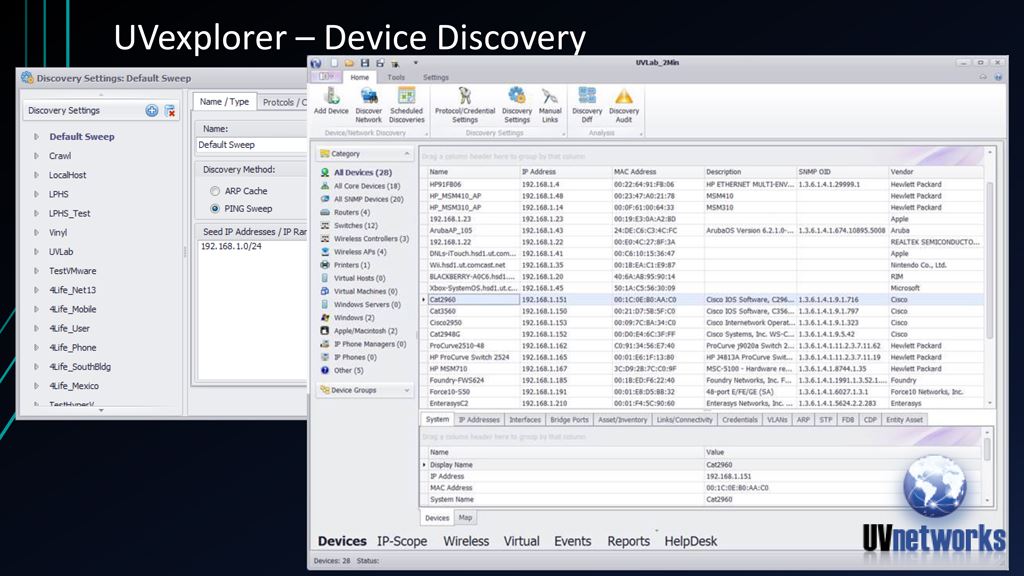1024x576 pixels.
Task: Switch to the Map view tab
Action: tap(465, 517)
